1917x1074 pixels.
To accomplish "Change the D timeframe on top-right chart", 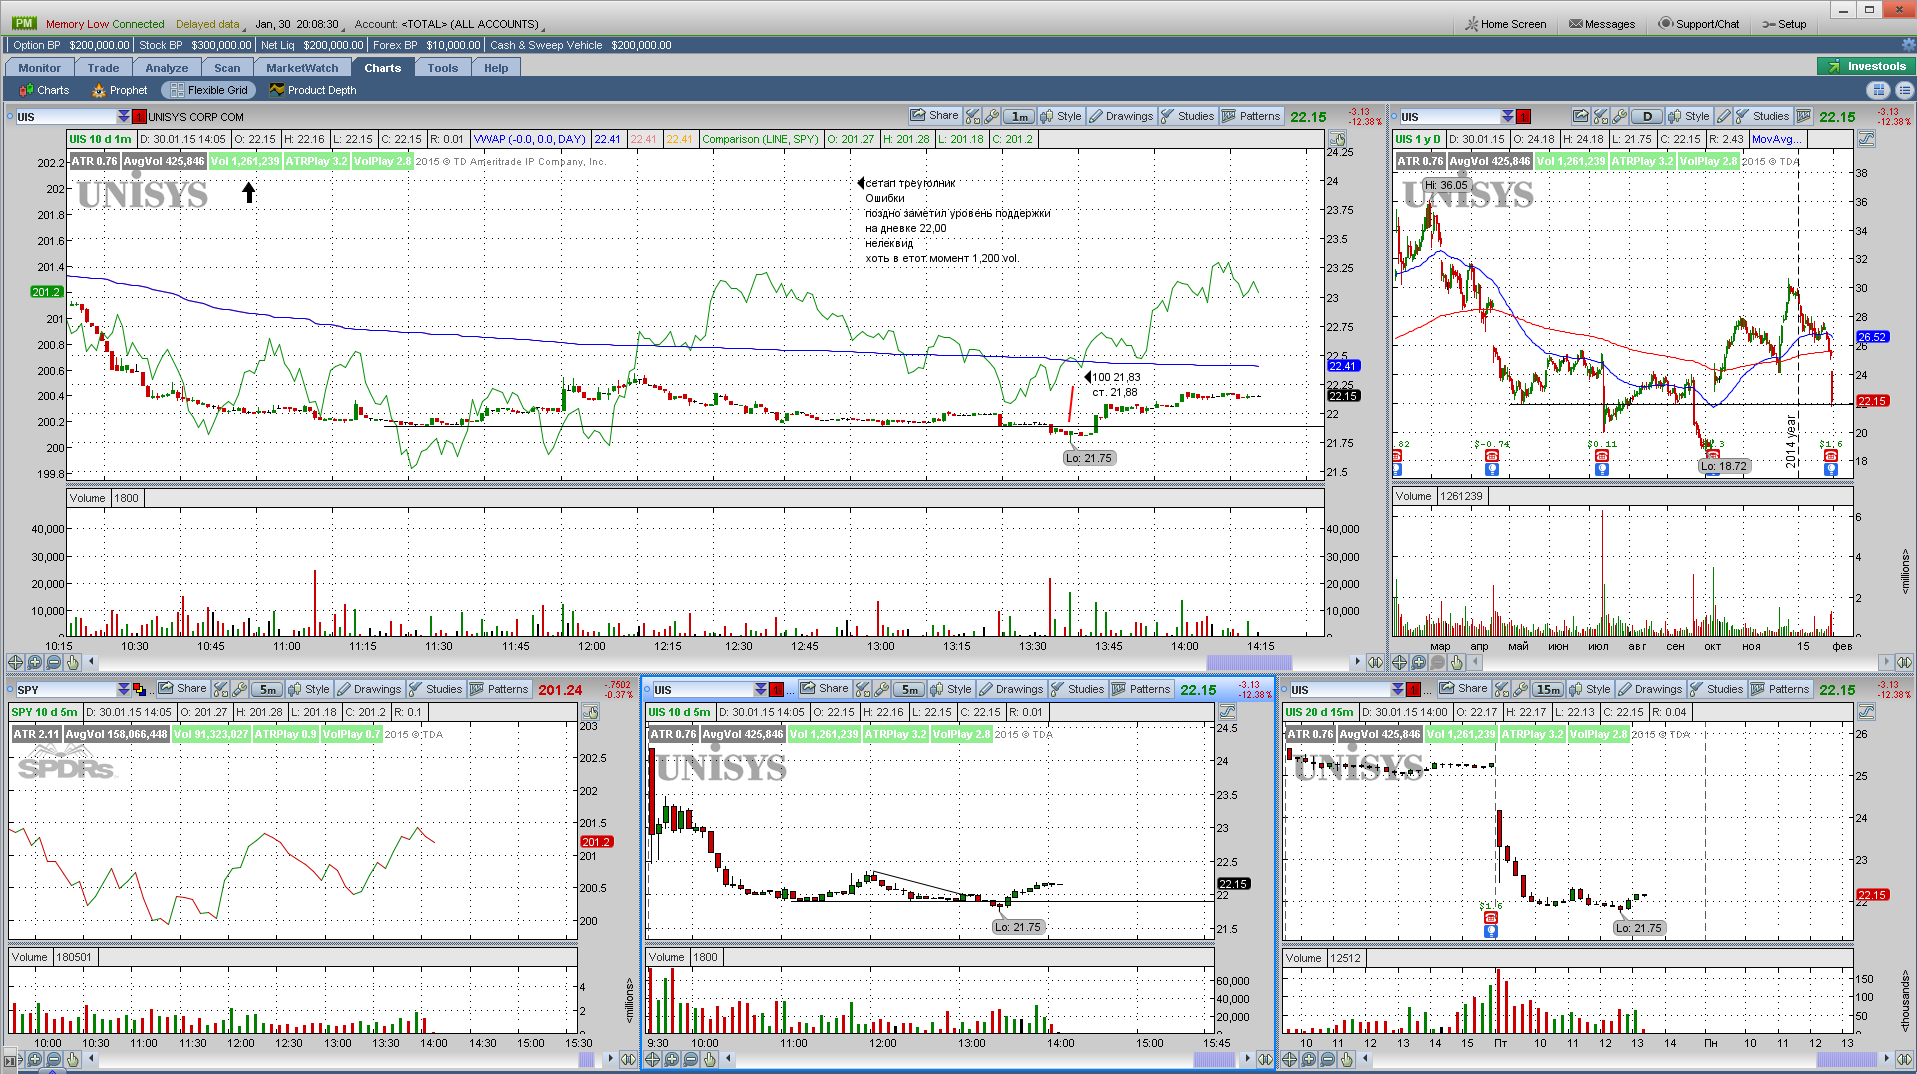I will (x=1646, y=116).
